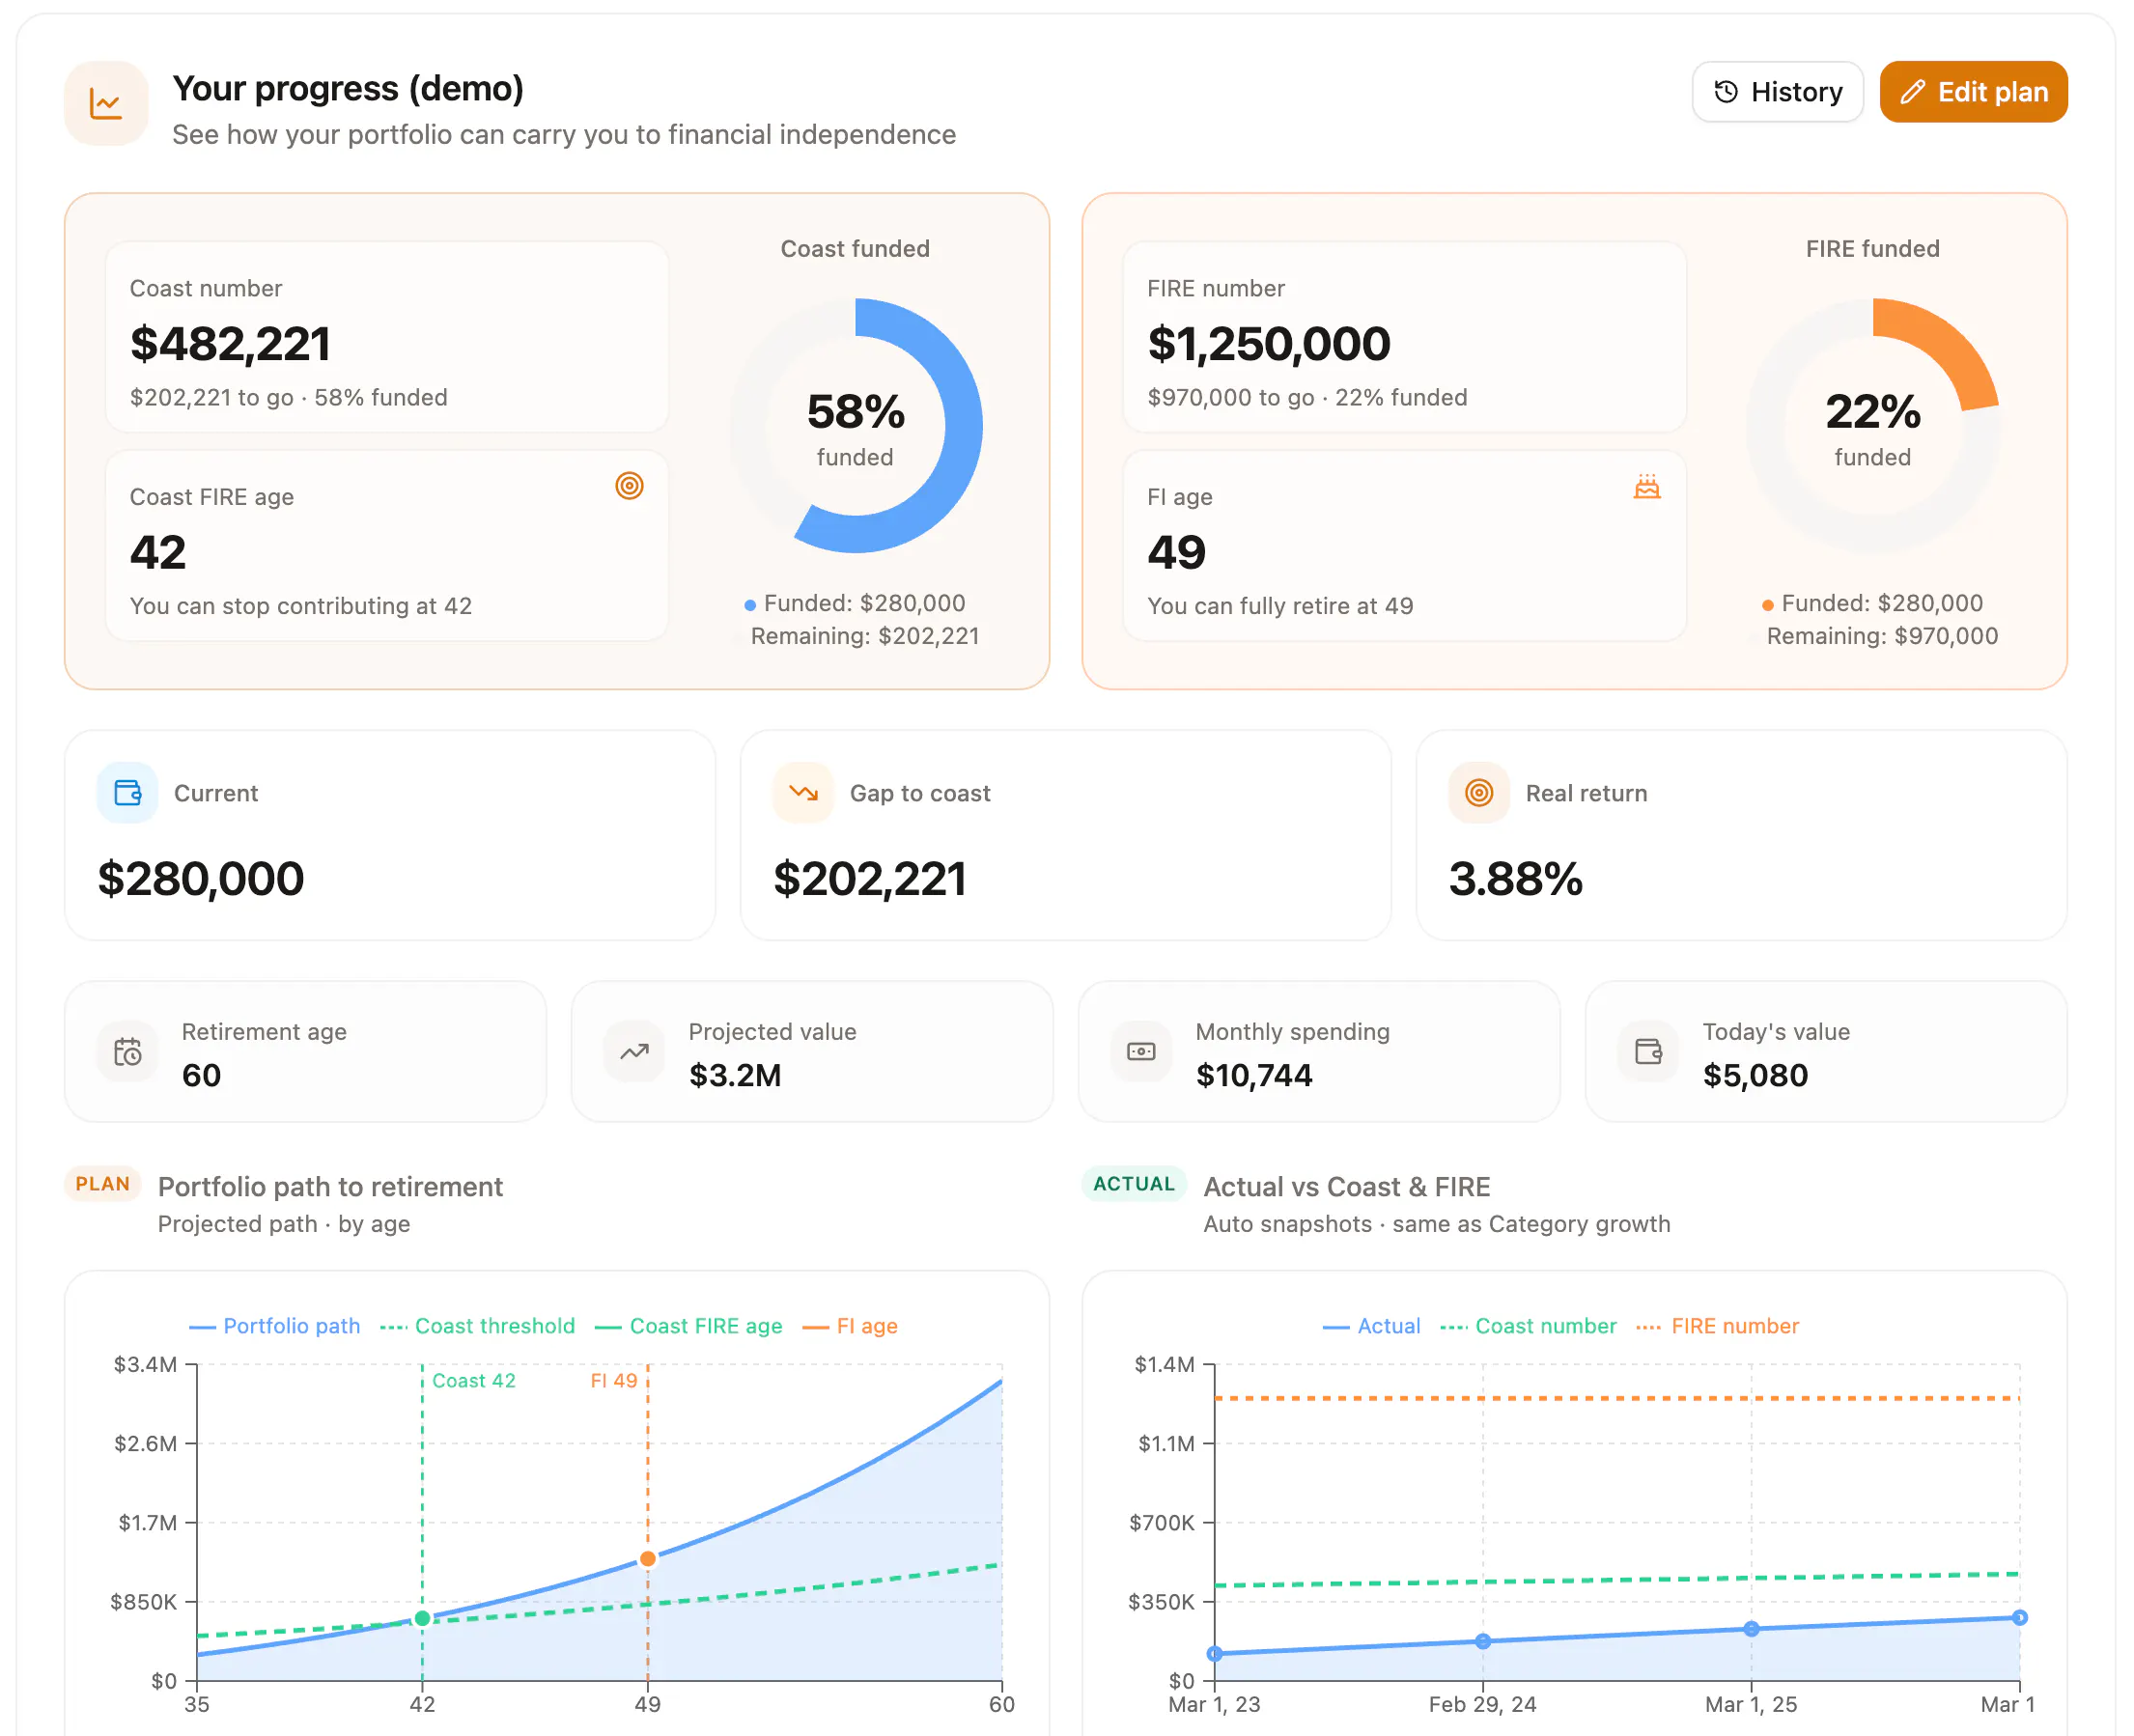
Task: Click the downward trend icon for Gap to coast
Action: [x=804, y=793]
